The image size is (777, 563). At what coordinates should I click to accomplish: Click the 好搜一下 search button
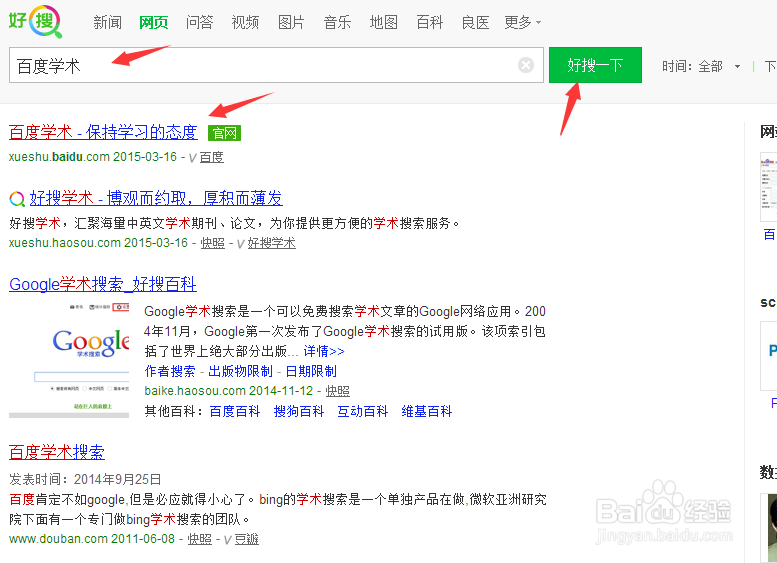point(595,65)
